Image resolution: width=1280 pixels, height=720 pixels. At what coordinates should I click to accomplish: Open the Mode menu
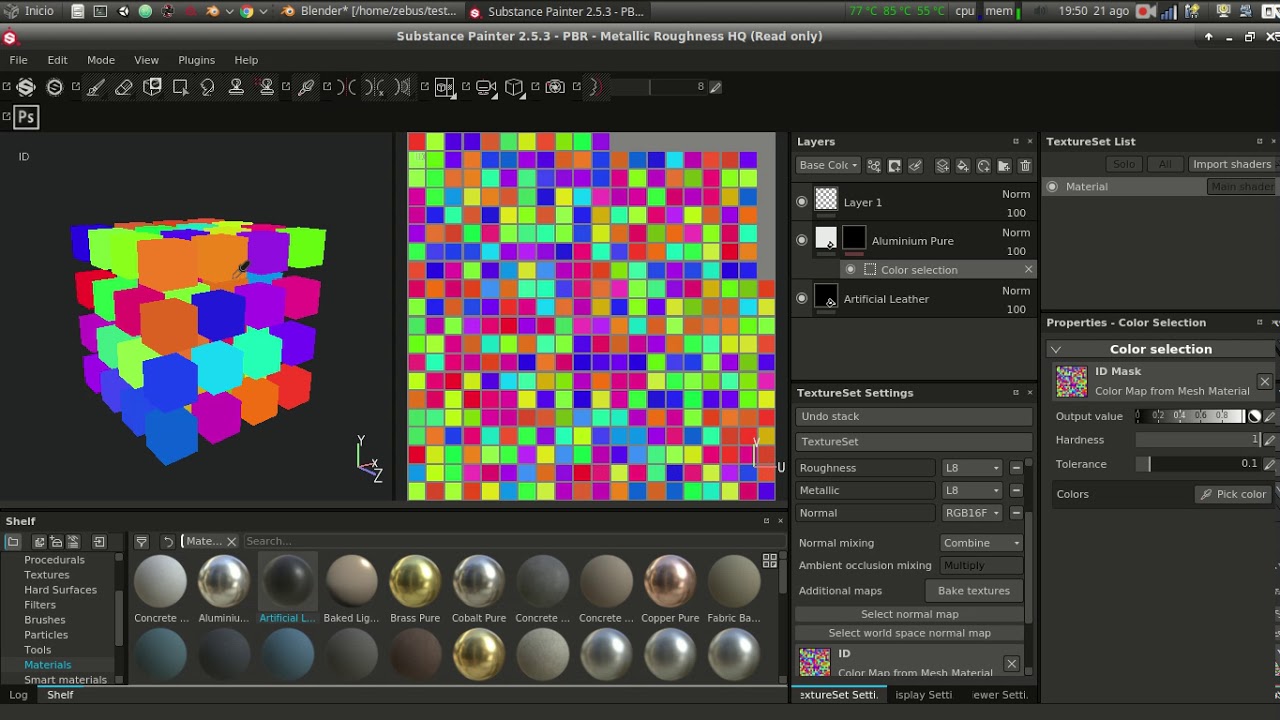[x=101, y=60]
